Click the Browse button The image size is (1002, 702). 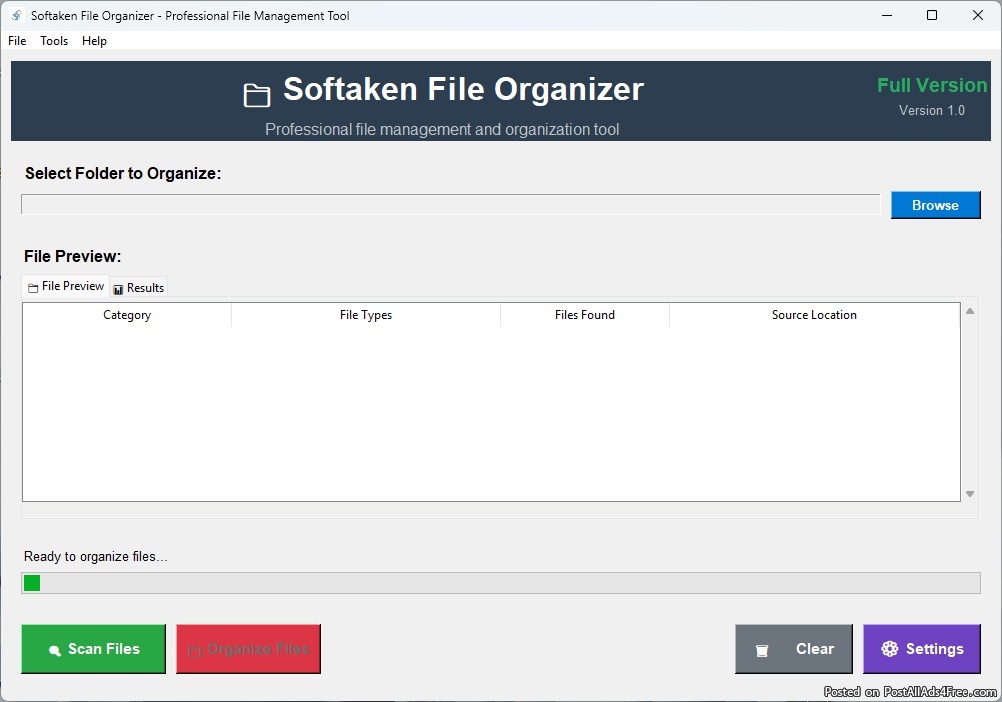coord(936,205)
